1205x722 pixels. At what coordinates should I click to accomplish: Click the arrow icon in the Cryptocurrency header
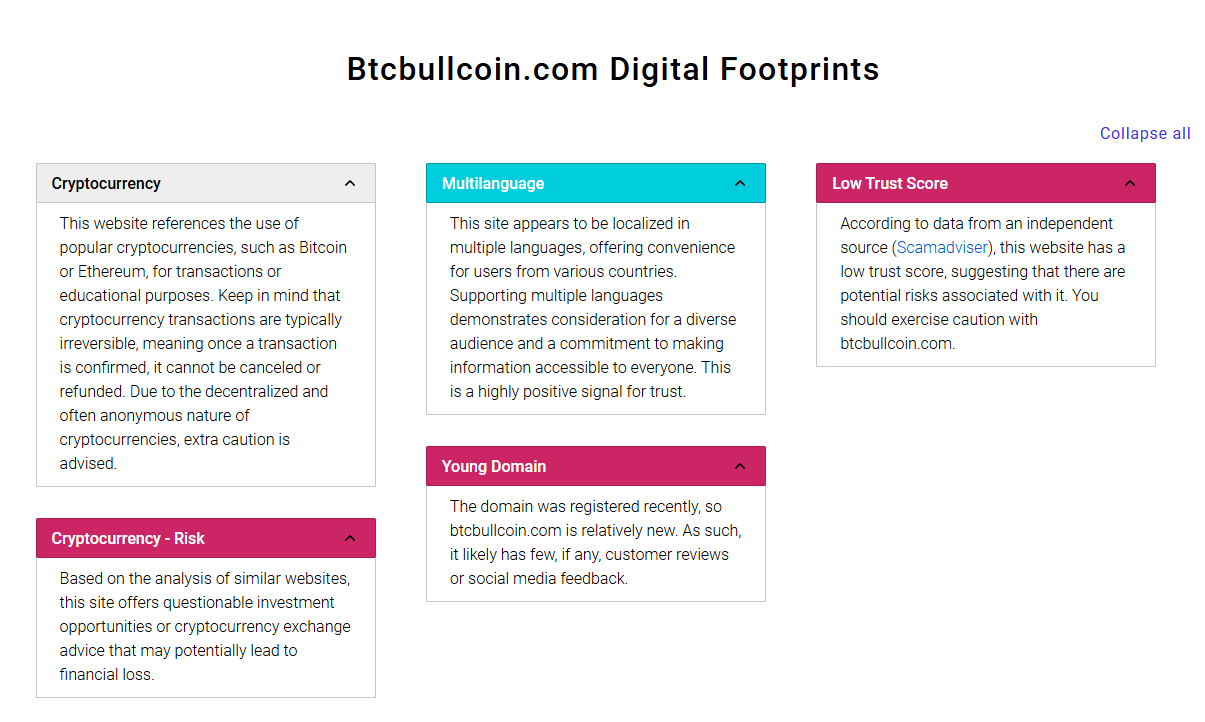[350, 183]
